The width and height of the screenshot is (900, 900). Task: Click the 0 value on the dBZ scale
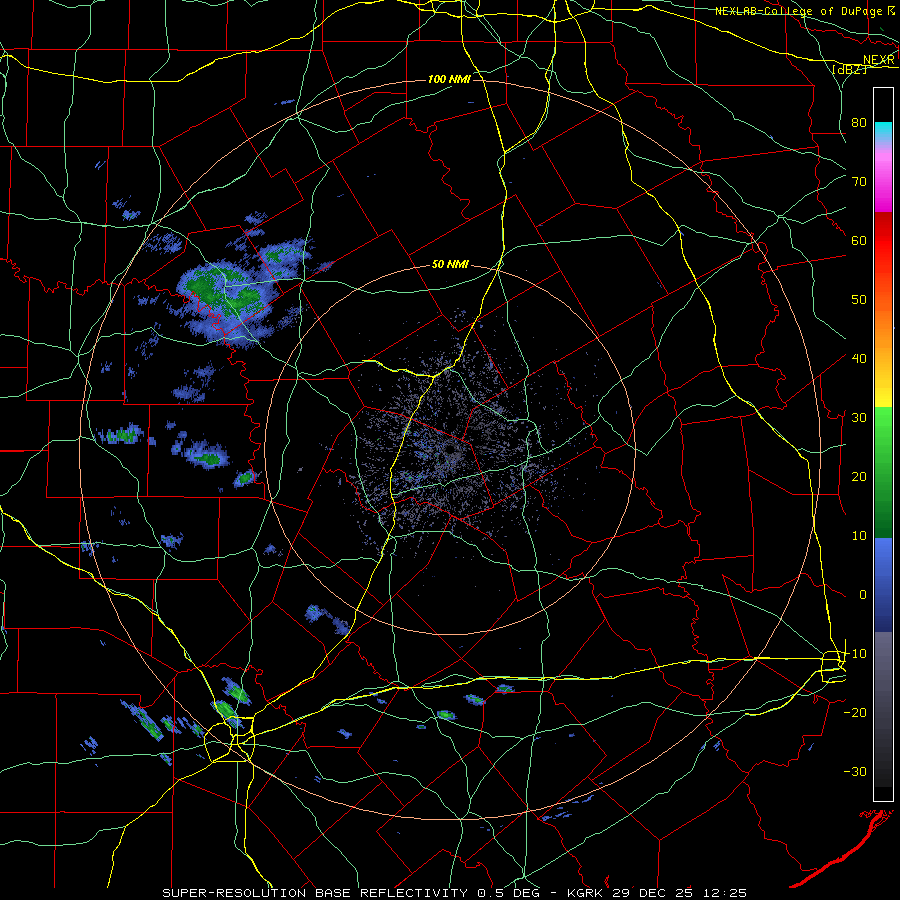[863, 595]
